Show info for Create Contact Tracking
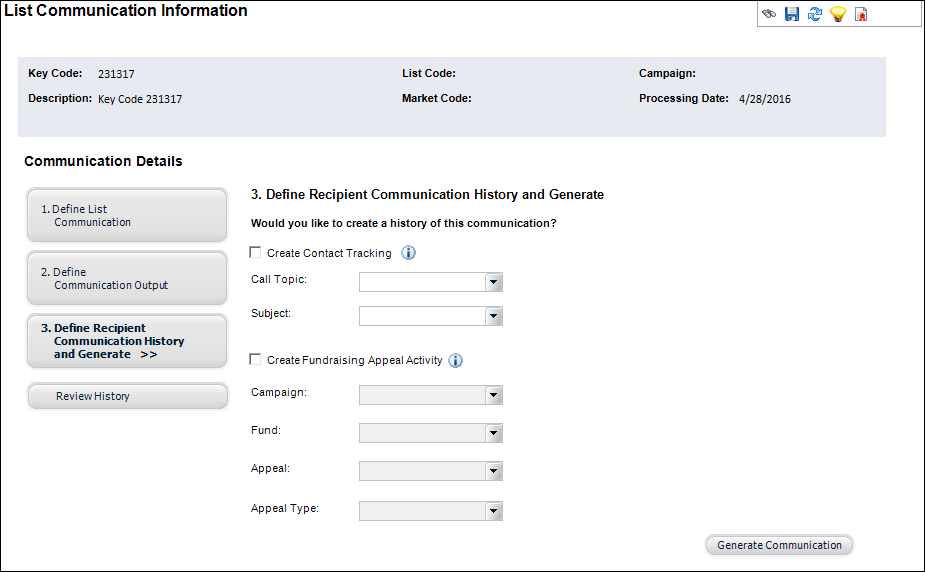The width and height of the screenshot is (925, 572). (x=408, y=253)
